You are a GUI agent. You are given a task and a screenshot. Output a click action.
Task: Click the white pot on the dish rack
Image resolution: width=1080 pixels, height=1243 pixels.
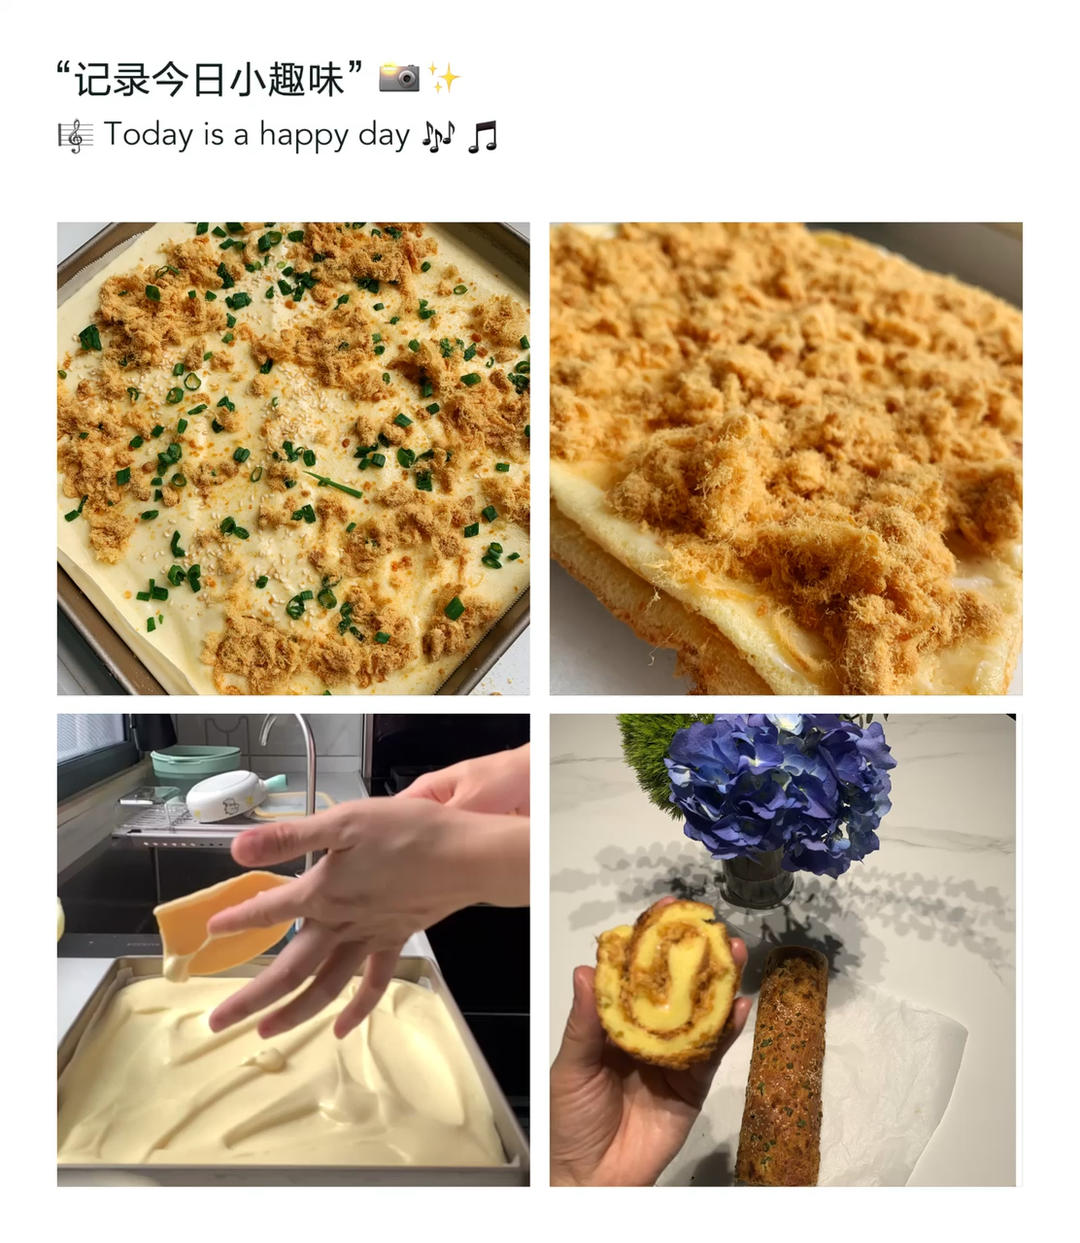point(227,795)
